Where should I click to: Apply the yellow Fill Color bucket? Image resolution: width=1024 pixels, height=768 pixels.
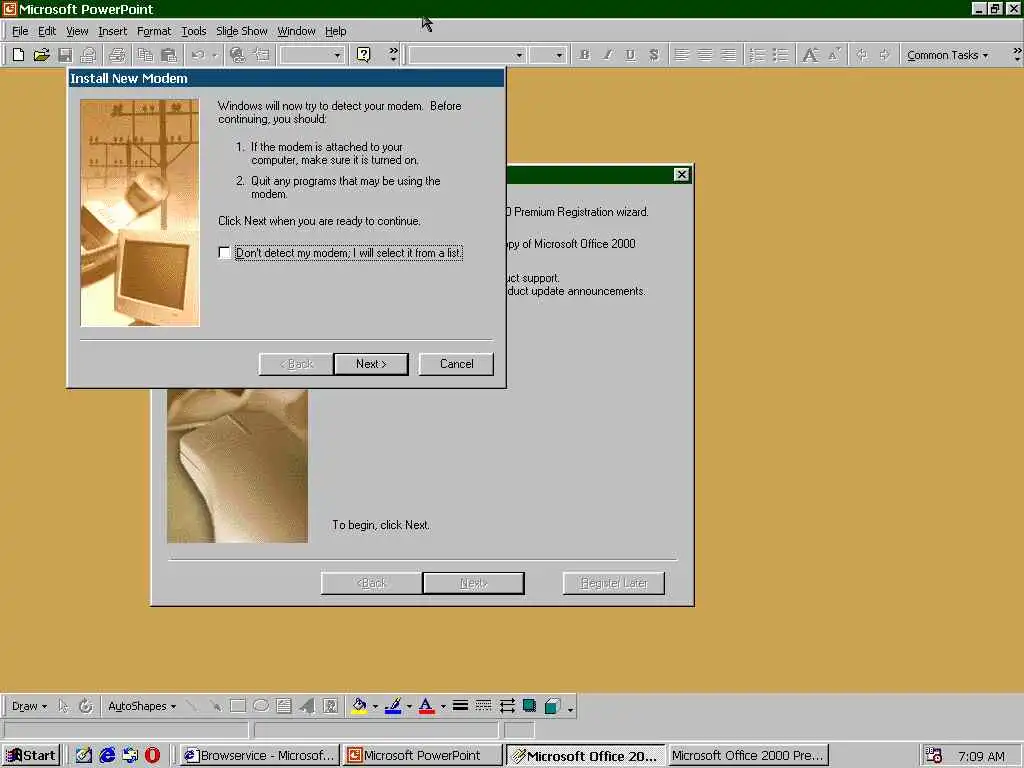pos(359,706)
